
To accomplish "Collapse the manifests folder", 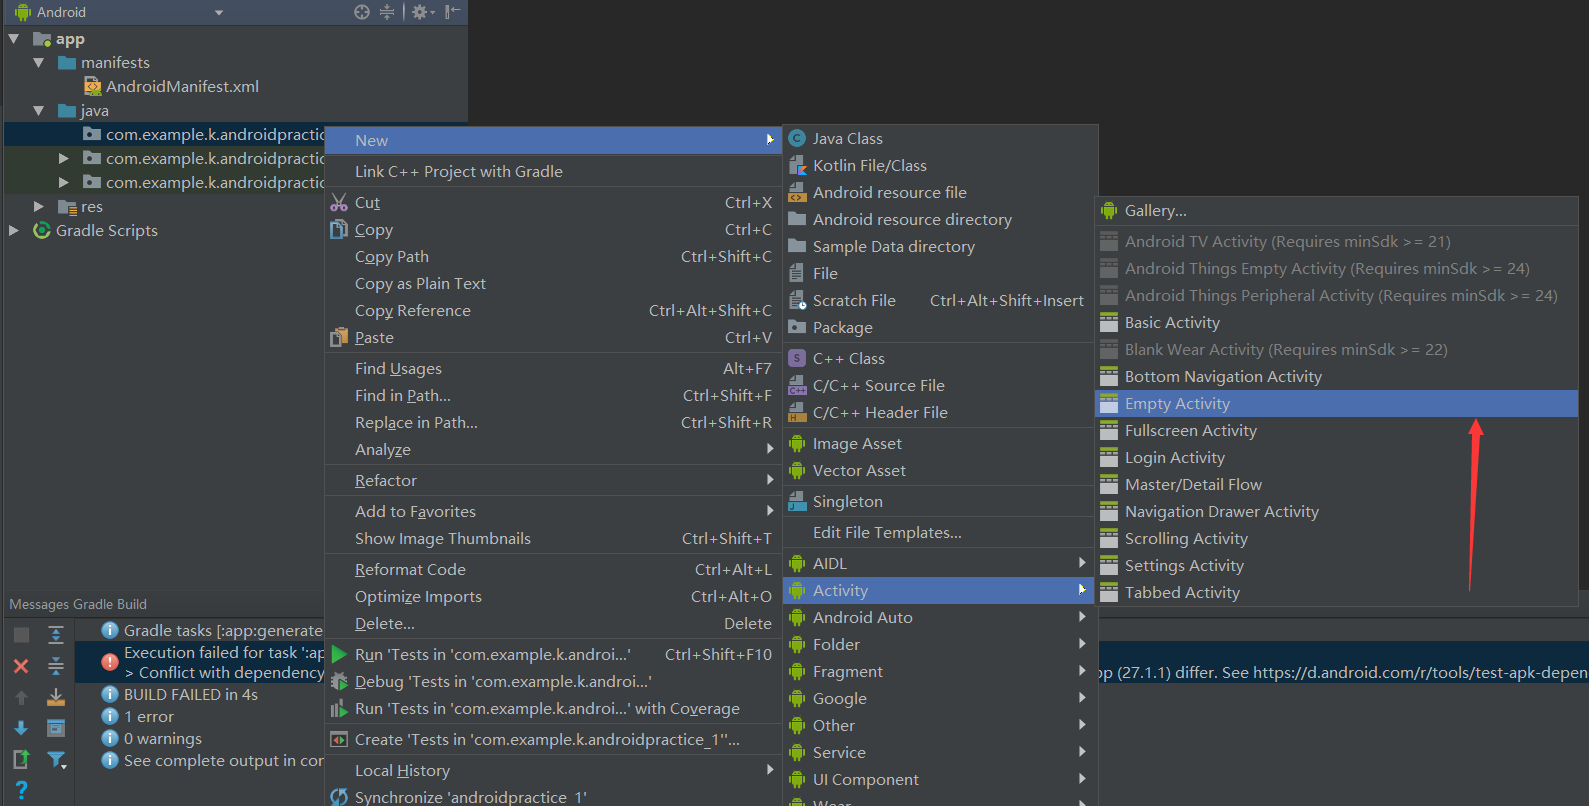I will [39, 63].
